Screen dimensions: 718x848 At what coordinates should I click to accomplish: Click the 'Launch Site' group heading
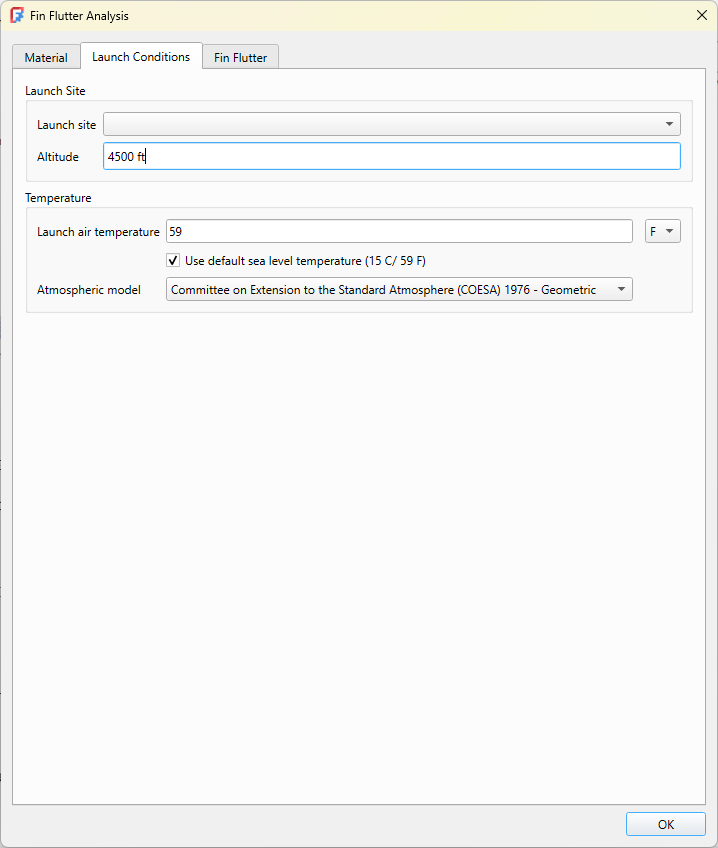point(55,91)
